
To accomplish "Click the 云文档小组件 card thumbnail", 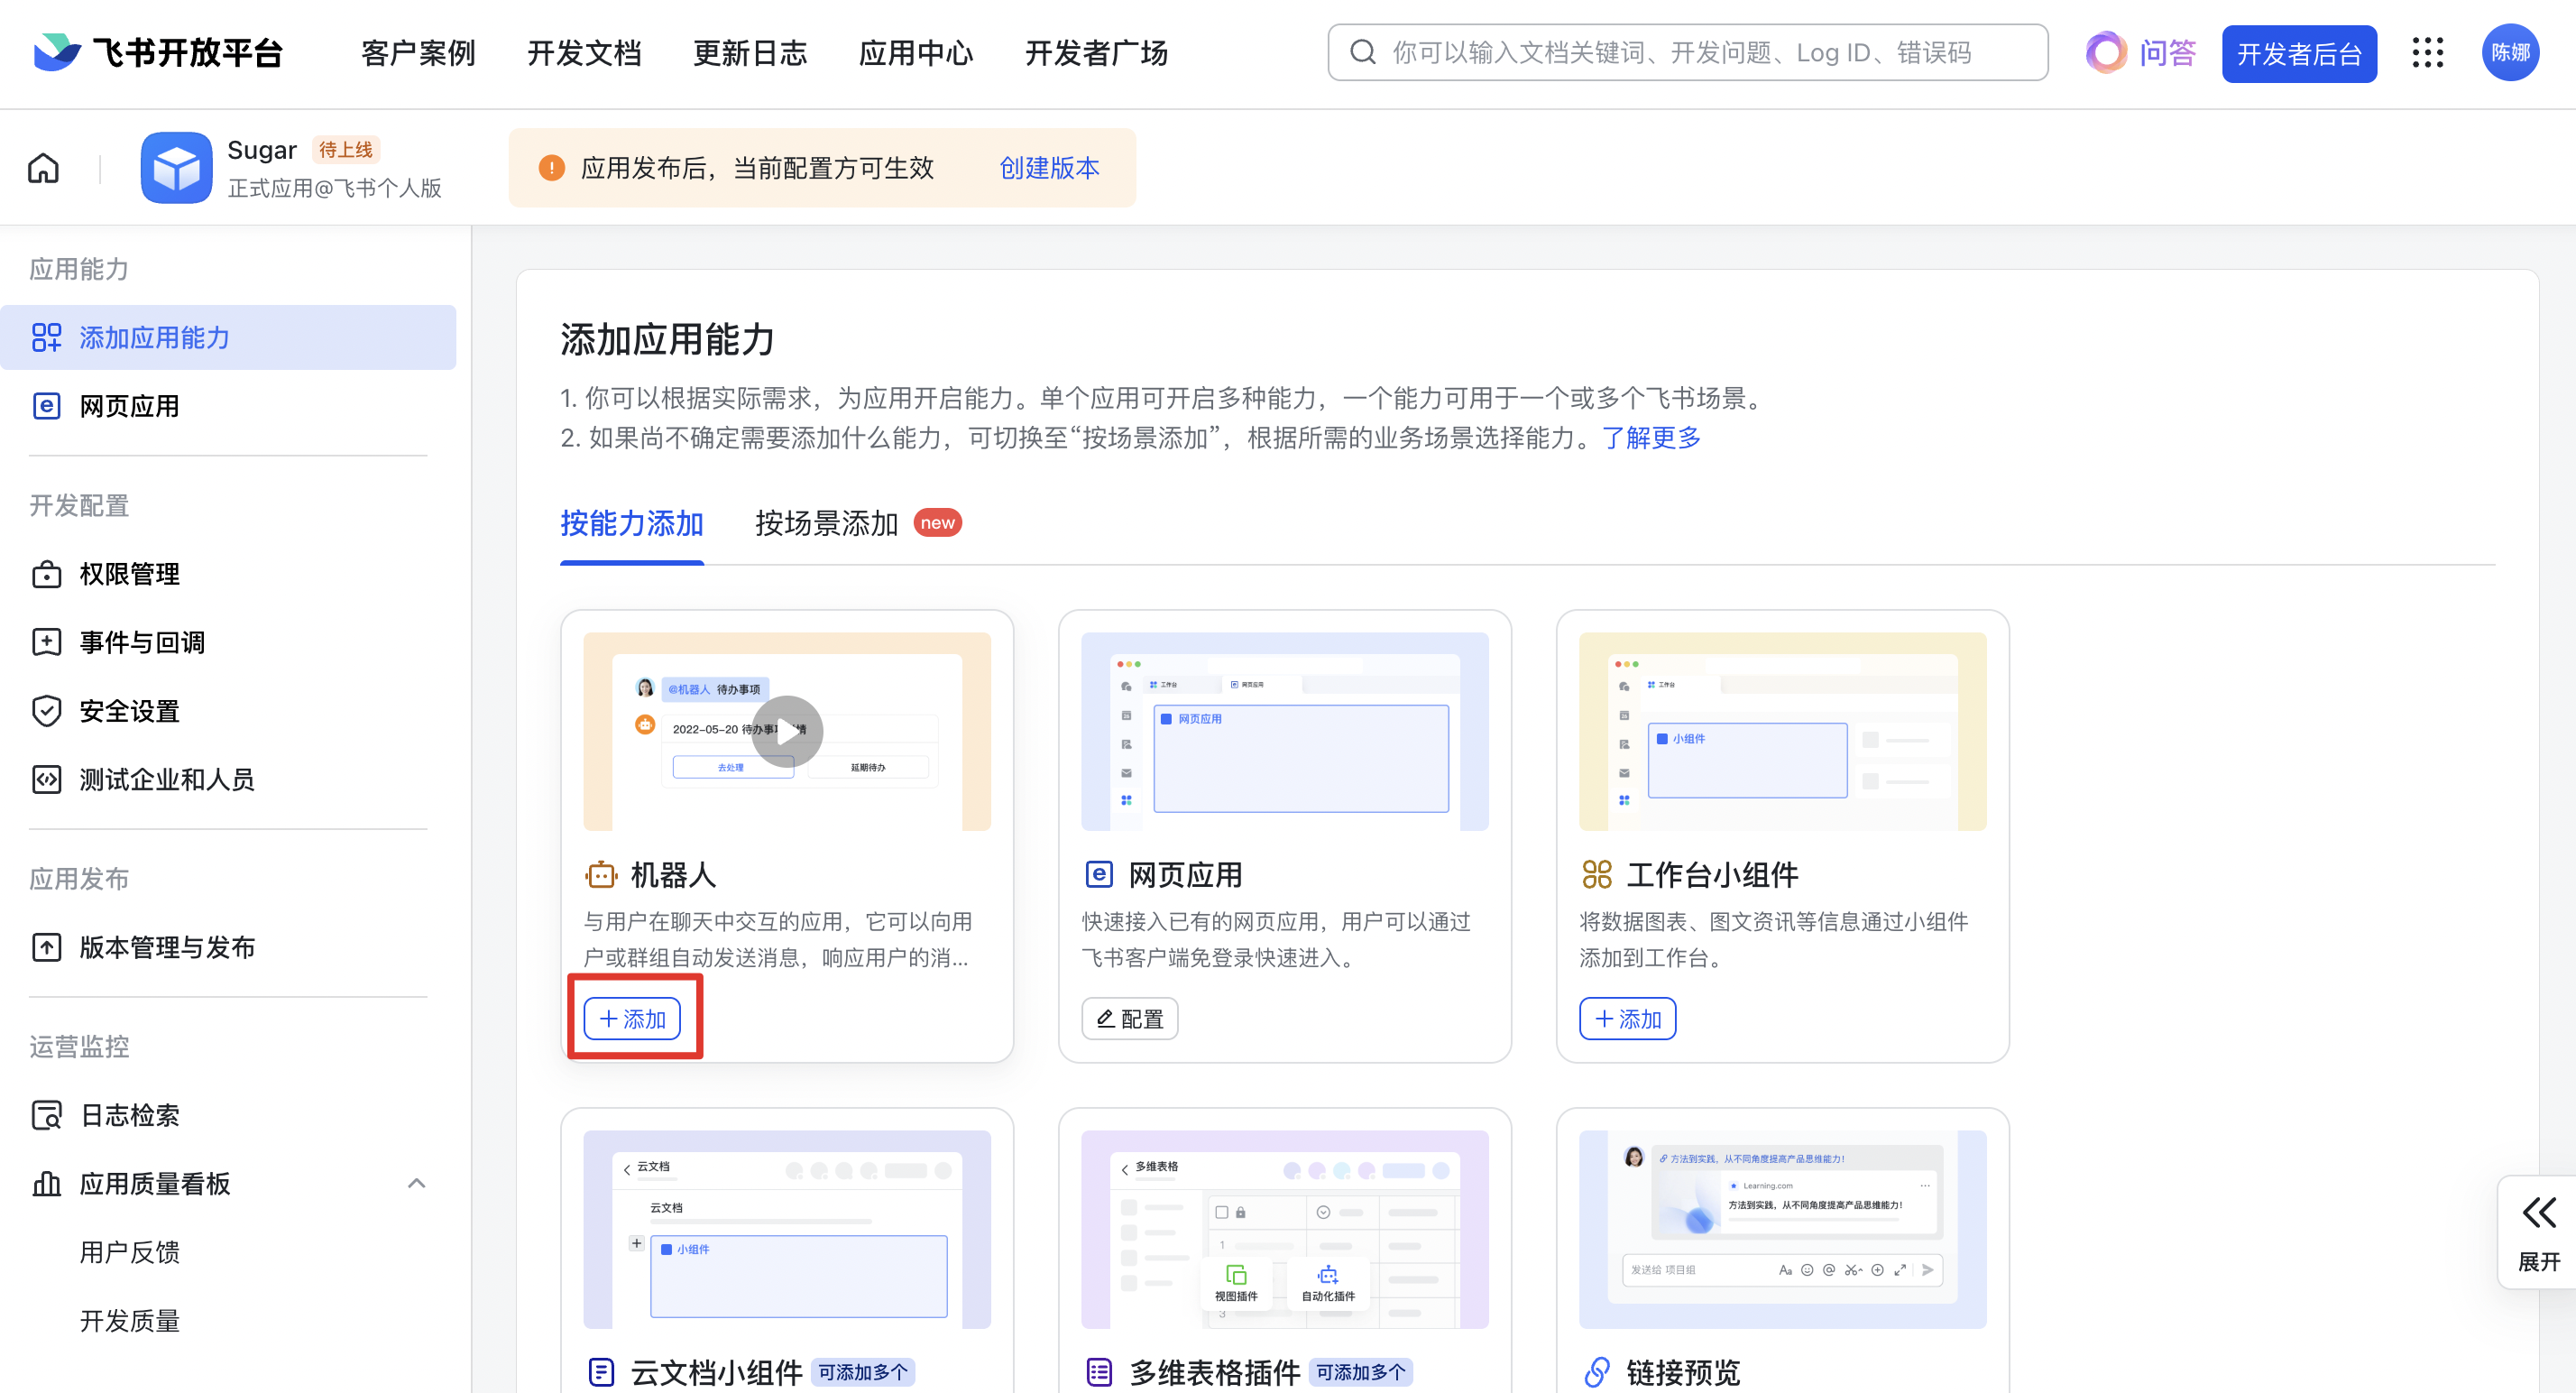I will coord(787,1229).
